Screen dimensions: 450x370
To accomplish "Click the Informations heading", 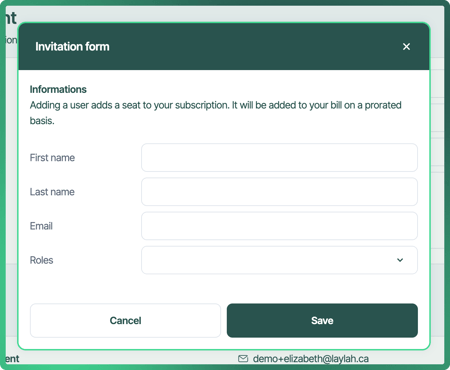I will click(58, 89).
